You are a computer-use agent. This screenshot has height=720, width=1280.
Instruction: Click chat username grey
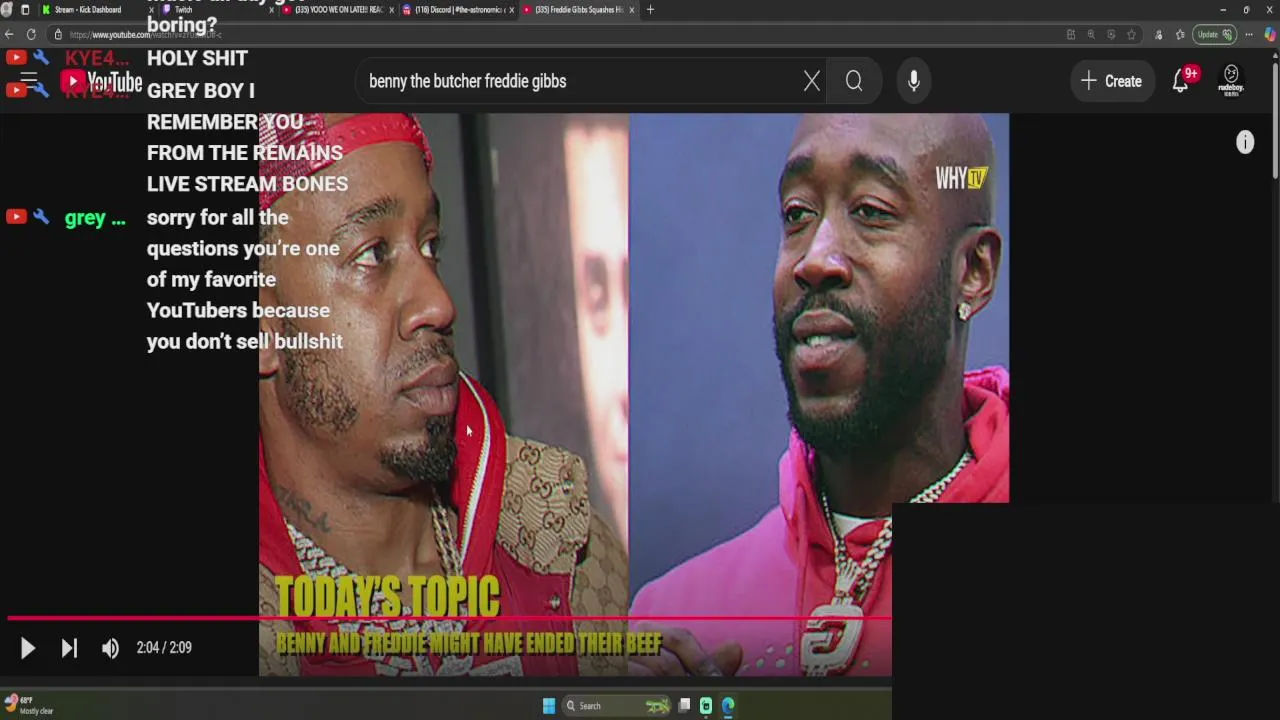95,218
